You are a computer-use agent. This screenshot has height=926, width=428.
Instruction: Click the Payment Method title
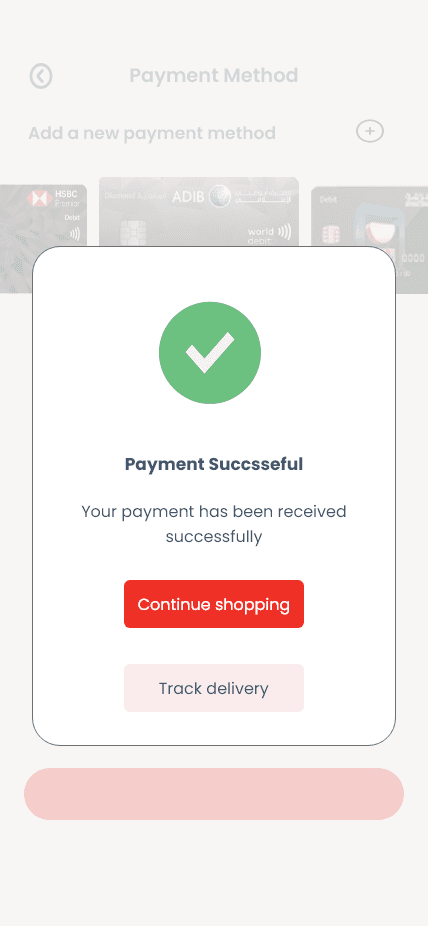[214, 76]
